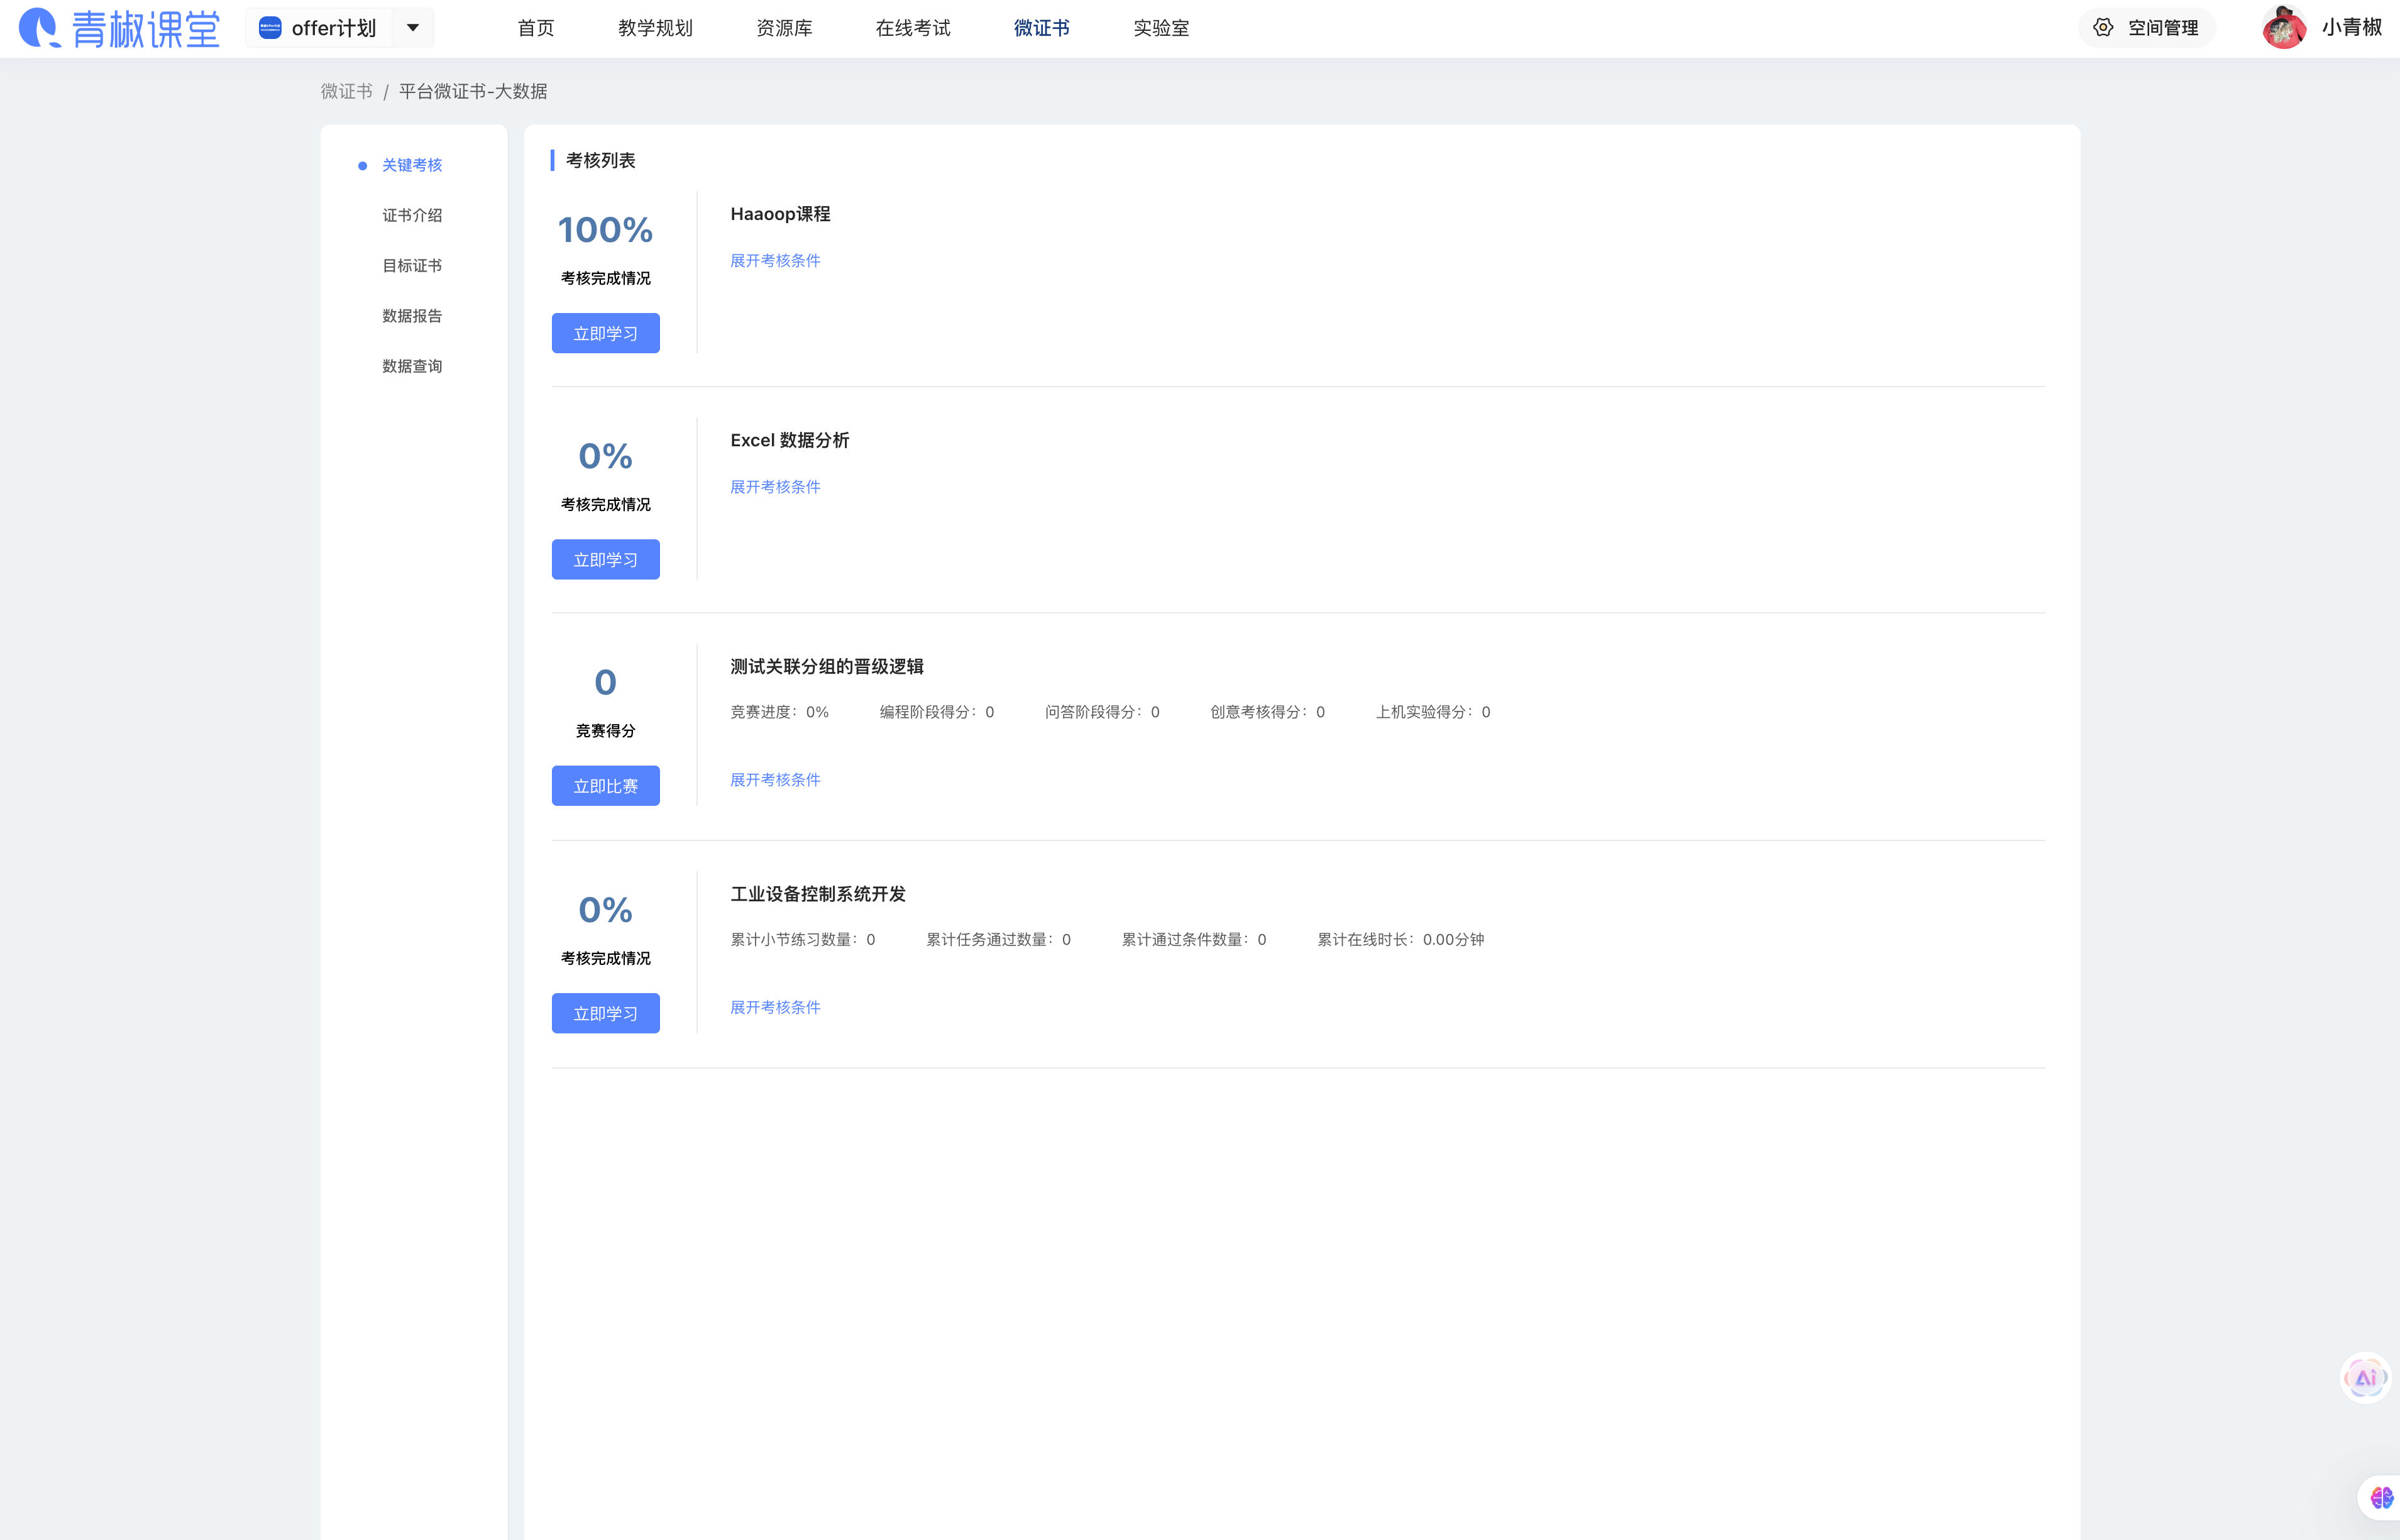Select 证书介绍 in the sidebar
The width and height of the screenshot is (2400, 1540).
(x=412, y=215)
